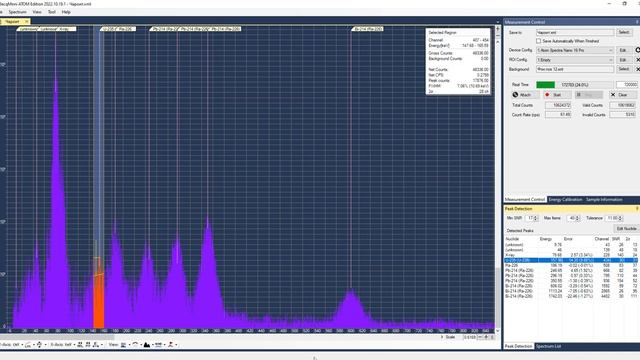Click Edit next to ROI Config
This screenshot has height=360, width=640.
coord(623,60)
